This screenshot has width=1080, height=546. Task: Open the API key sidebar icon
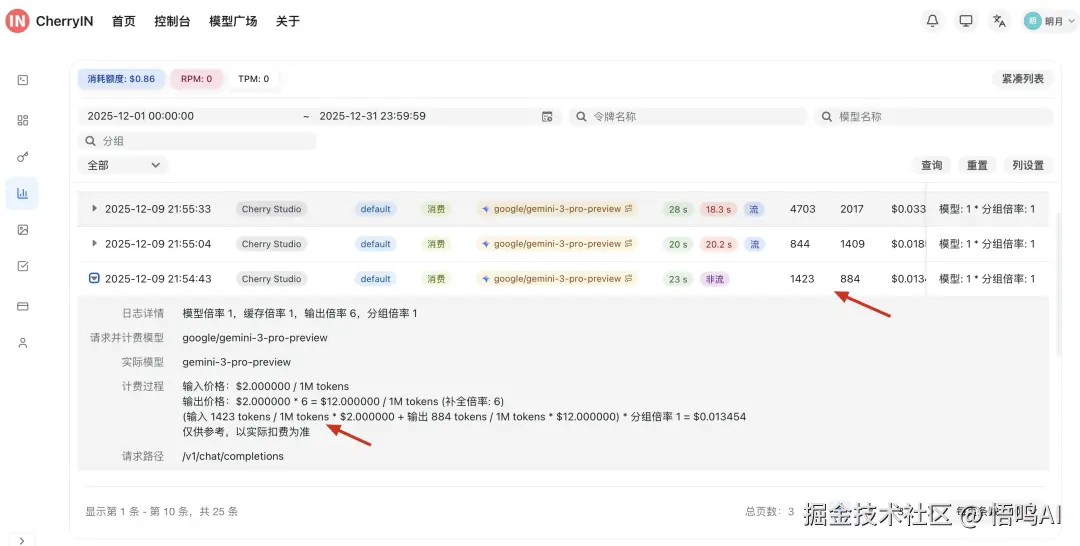[23, 157]
